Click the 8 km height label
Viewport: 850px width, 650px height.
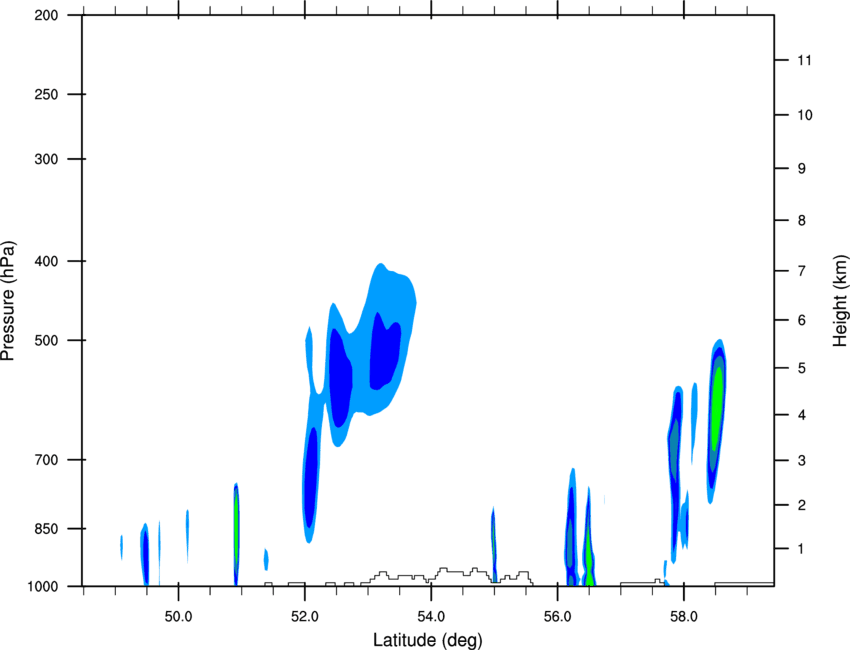pyautogui.click(x=802, y=220)
